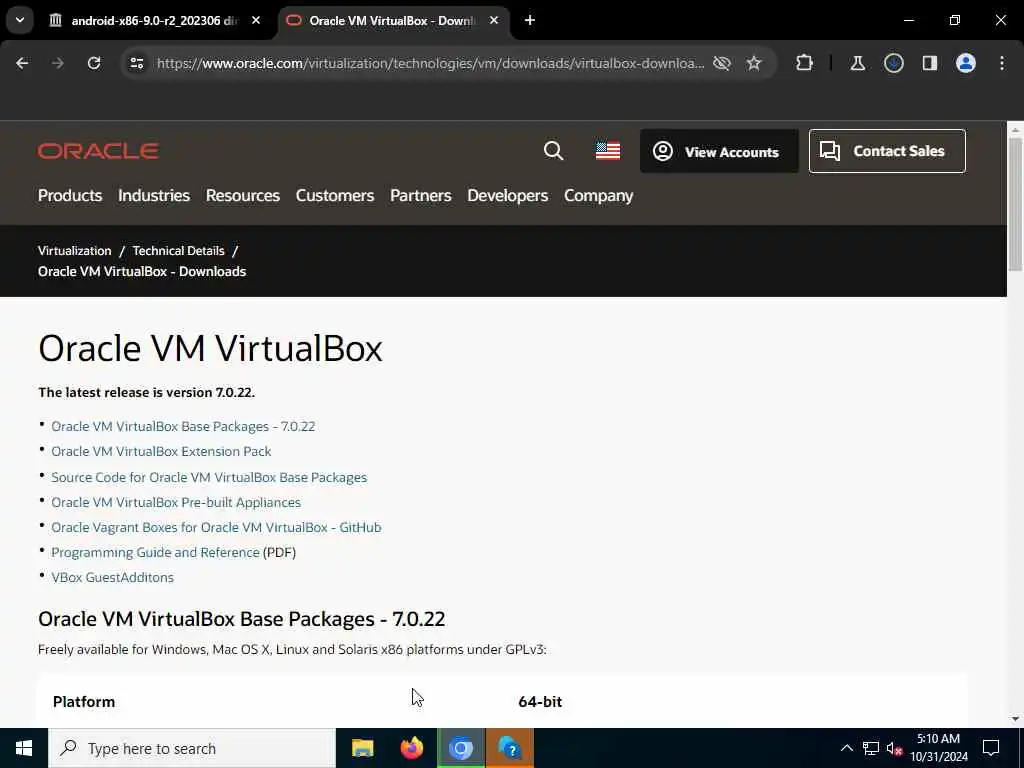Open a new browser tab
This screenshot has width=1024, height=768.
530,20
